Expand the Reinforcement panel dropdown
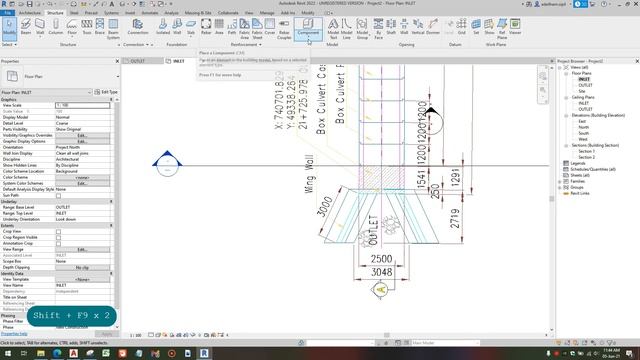The image size is (640, 360). point(246,44)
